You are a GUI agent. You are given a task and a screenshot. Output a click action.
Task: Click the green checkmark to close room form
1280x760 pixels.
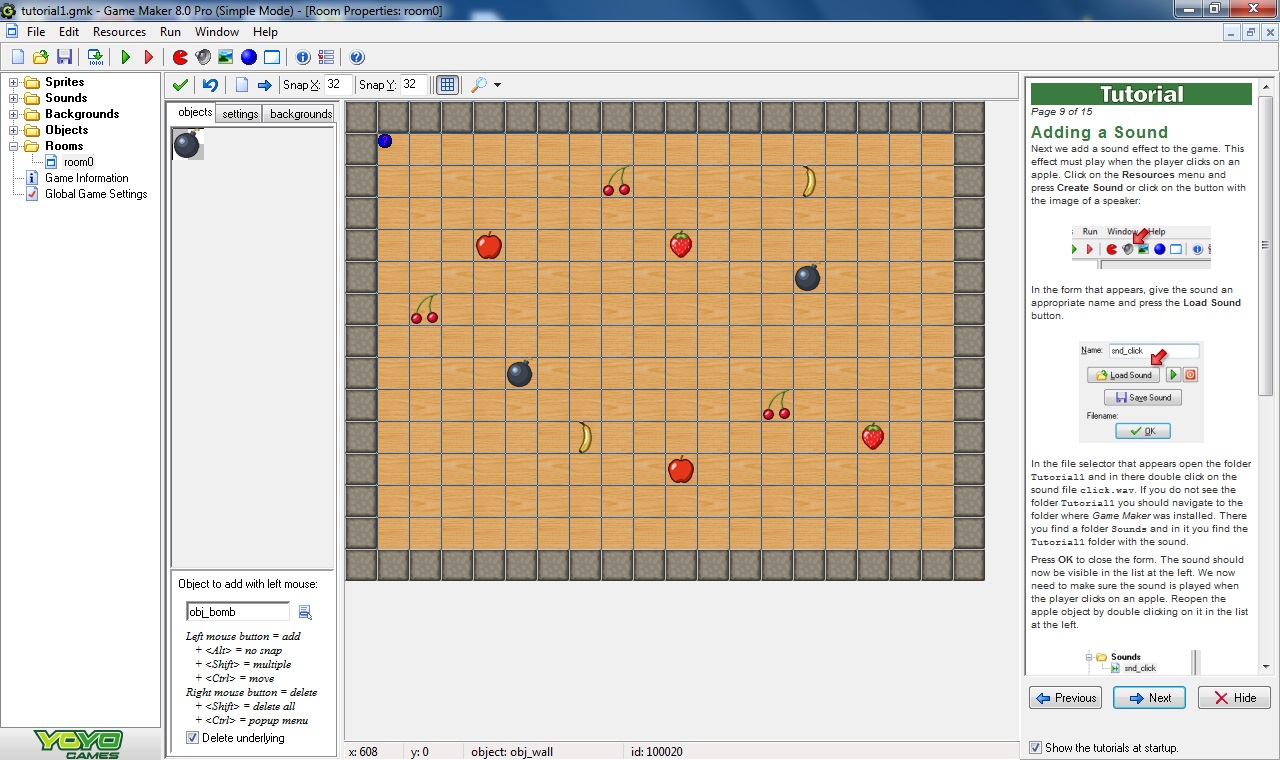180,85
